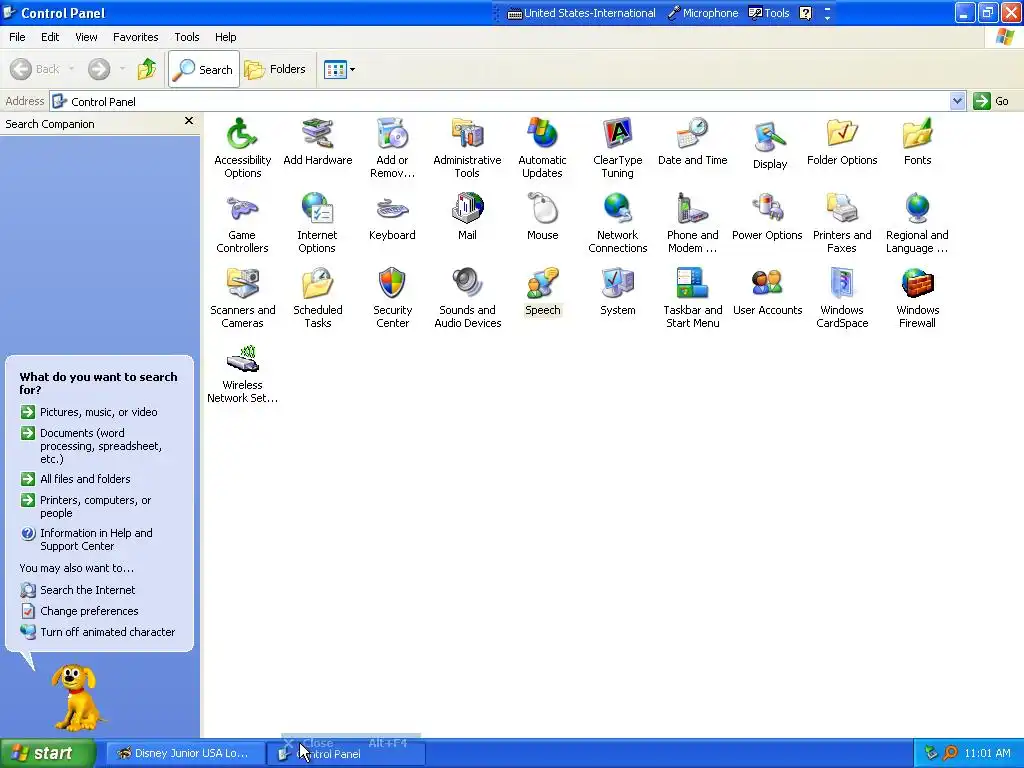The height and width of the screenshot is (768, 1024).
Task: Open Power Options icon
Action: coord(767,216)
